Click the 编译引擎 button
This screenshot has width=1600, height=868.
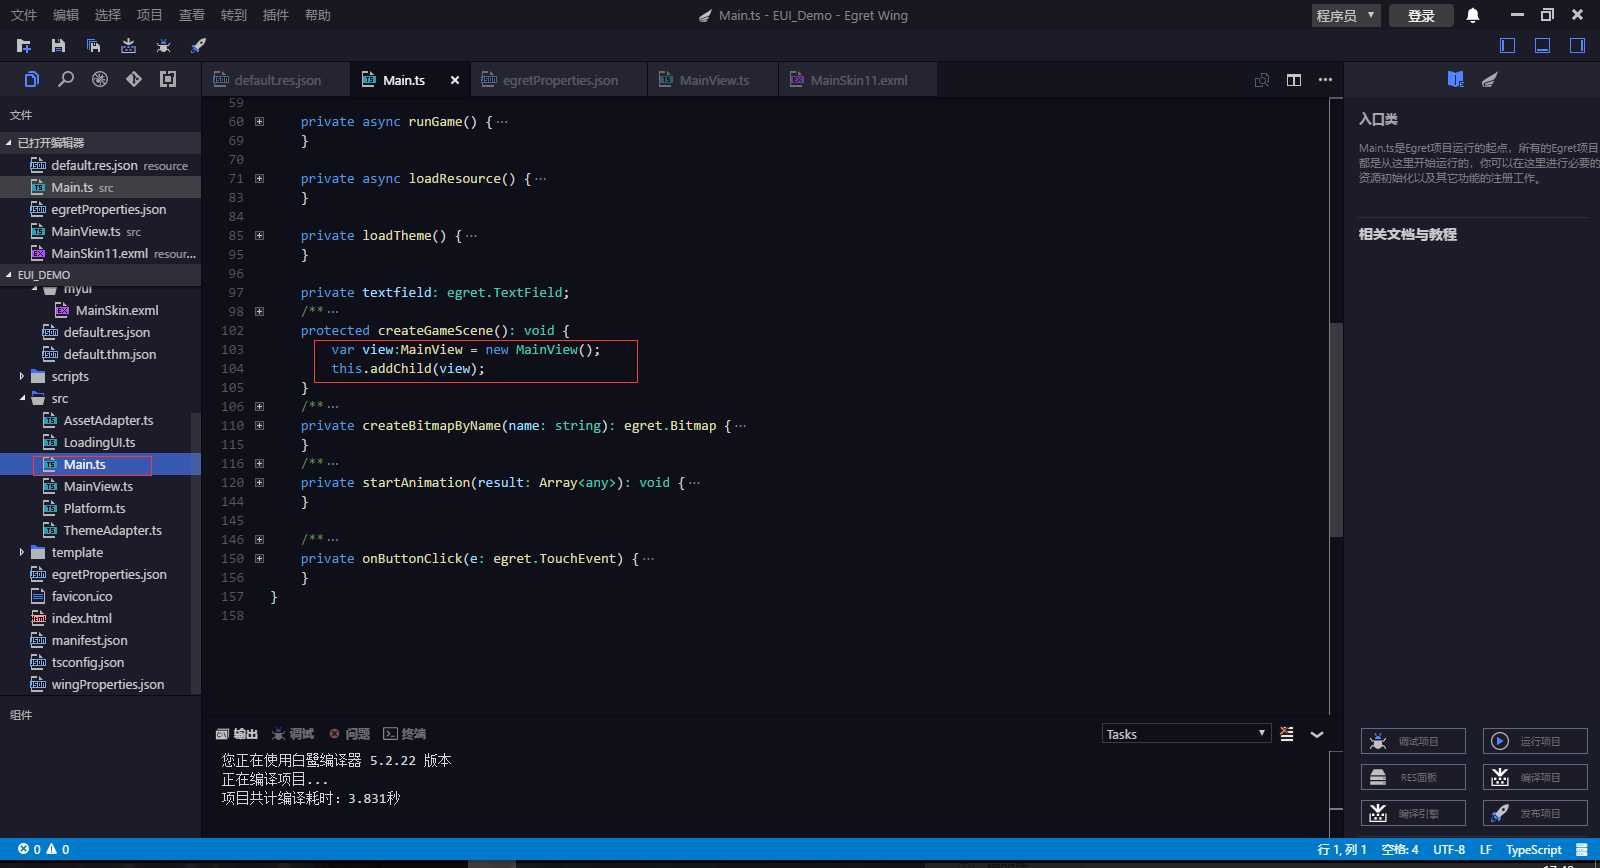click(1413, 813)
